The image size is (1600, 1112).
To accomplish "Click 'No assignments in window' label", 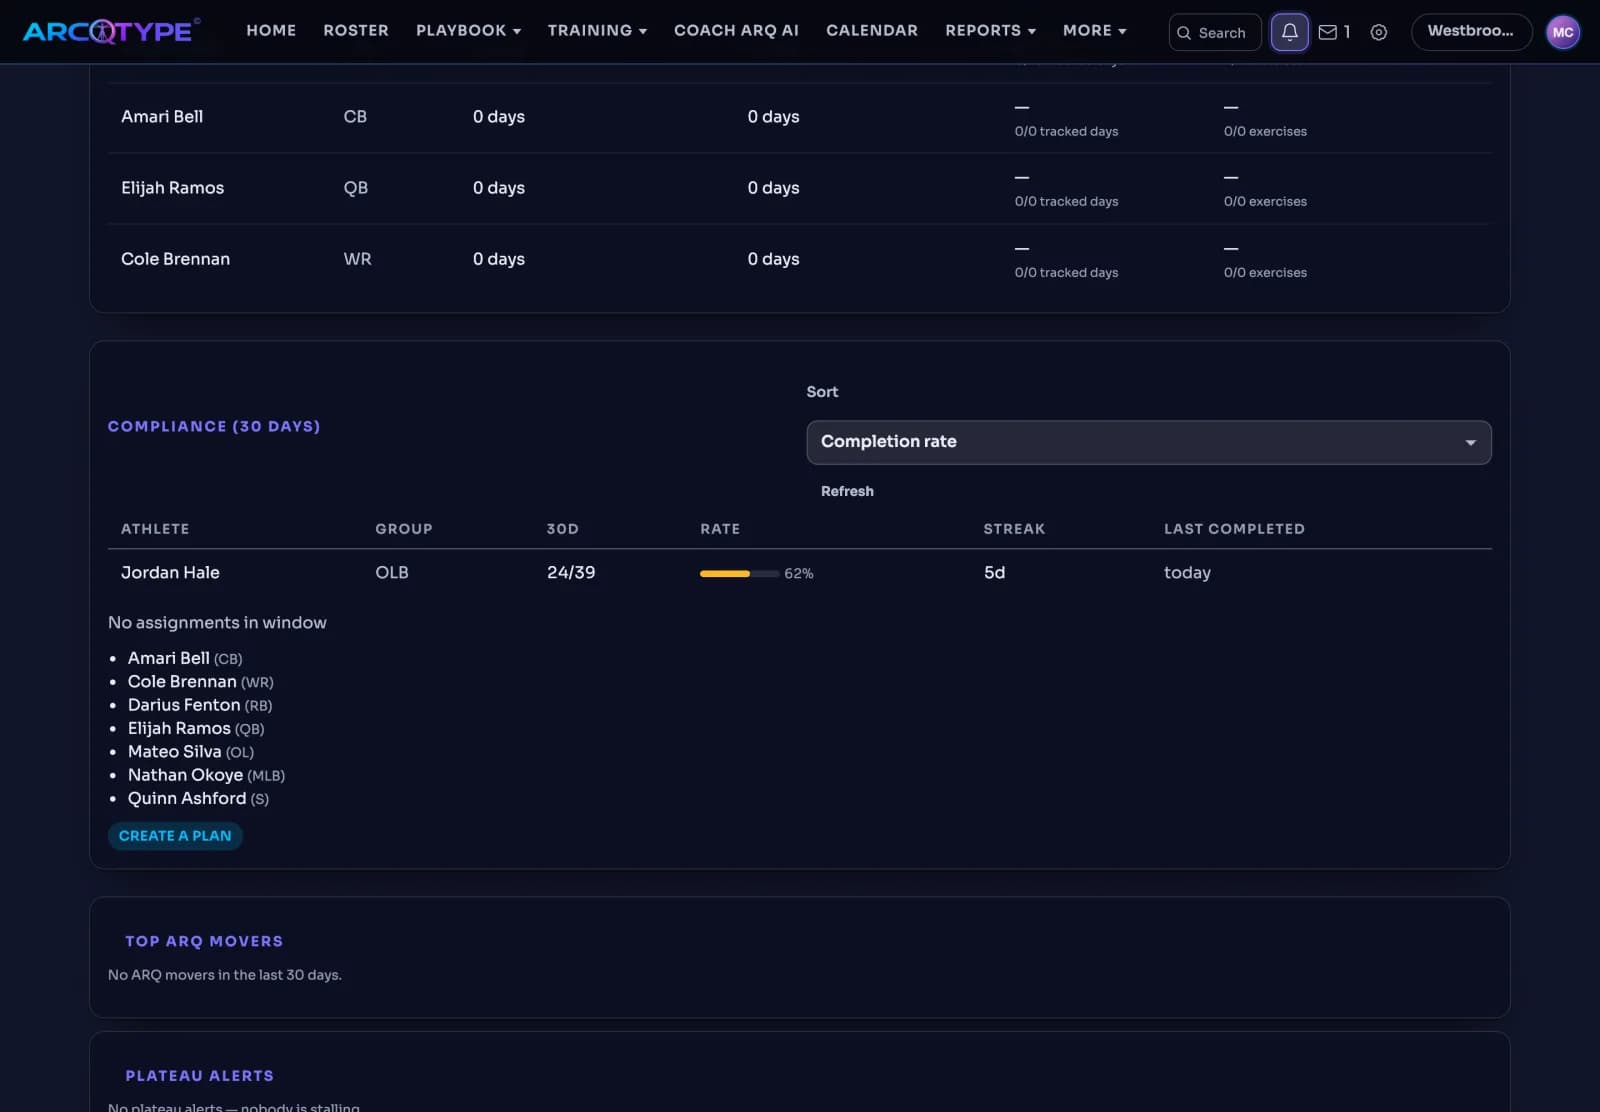I will [x=217, y=623].
